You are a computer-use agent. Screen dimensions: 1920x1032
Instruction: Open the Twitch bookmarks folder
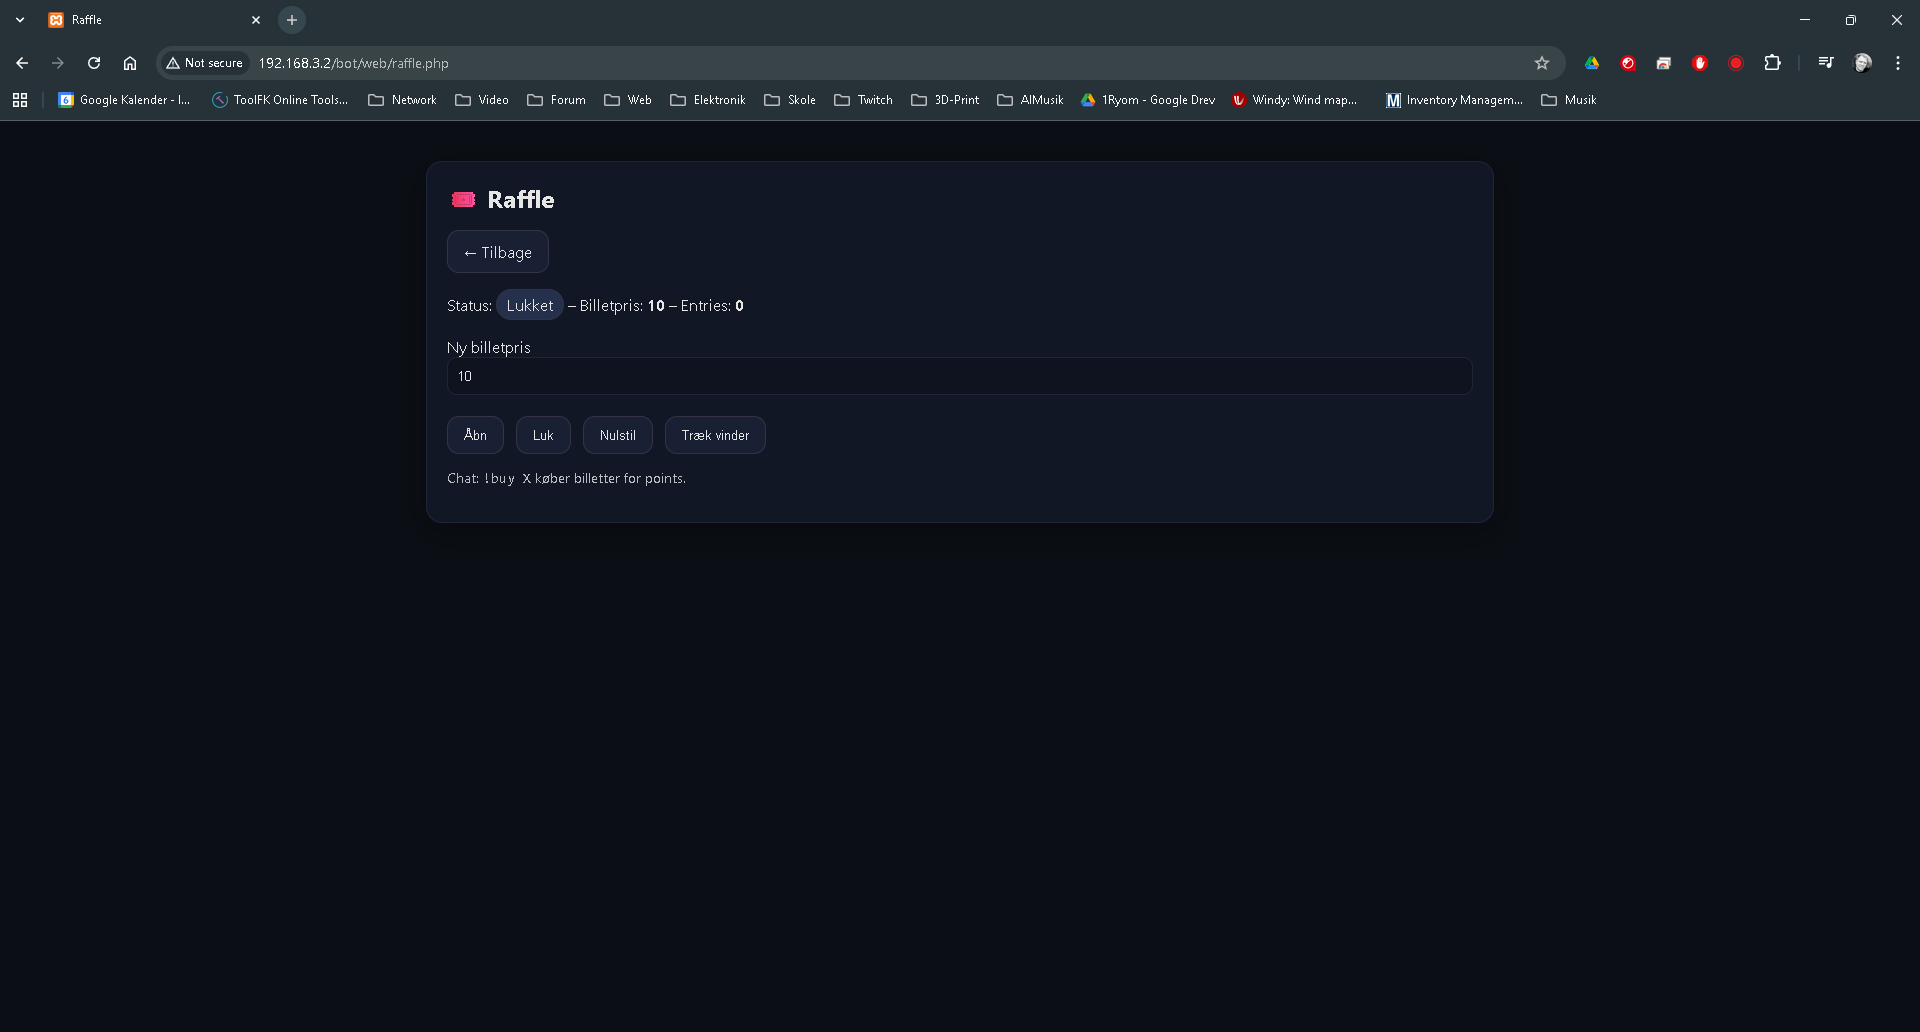864,100
